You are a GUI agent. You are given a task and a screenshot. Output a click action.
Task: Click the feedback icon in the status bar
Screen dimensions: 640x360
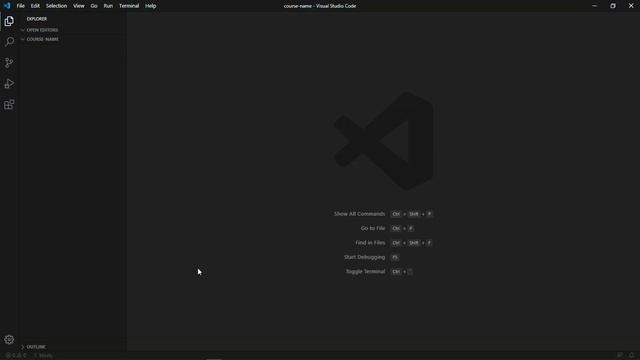coord(620,355)
